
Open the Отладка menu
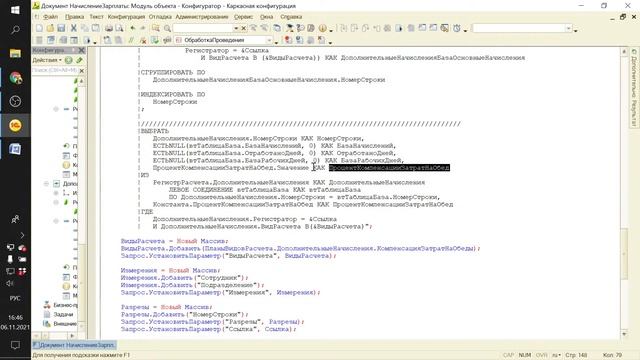point(160,17)
